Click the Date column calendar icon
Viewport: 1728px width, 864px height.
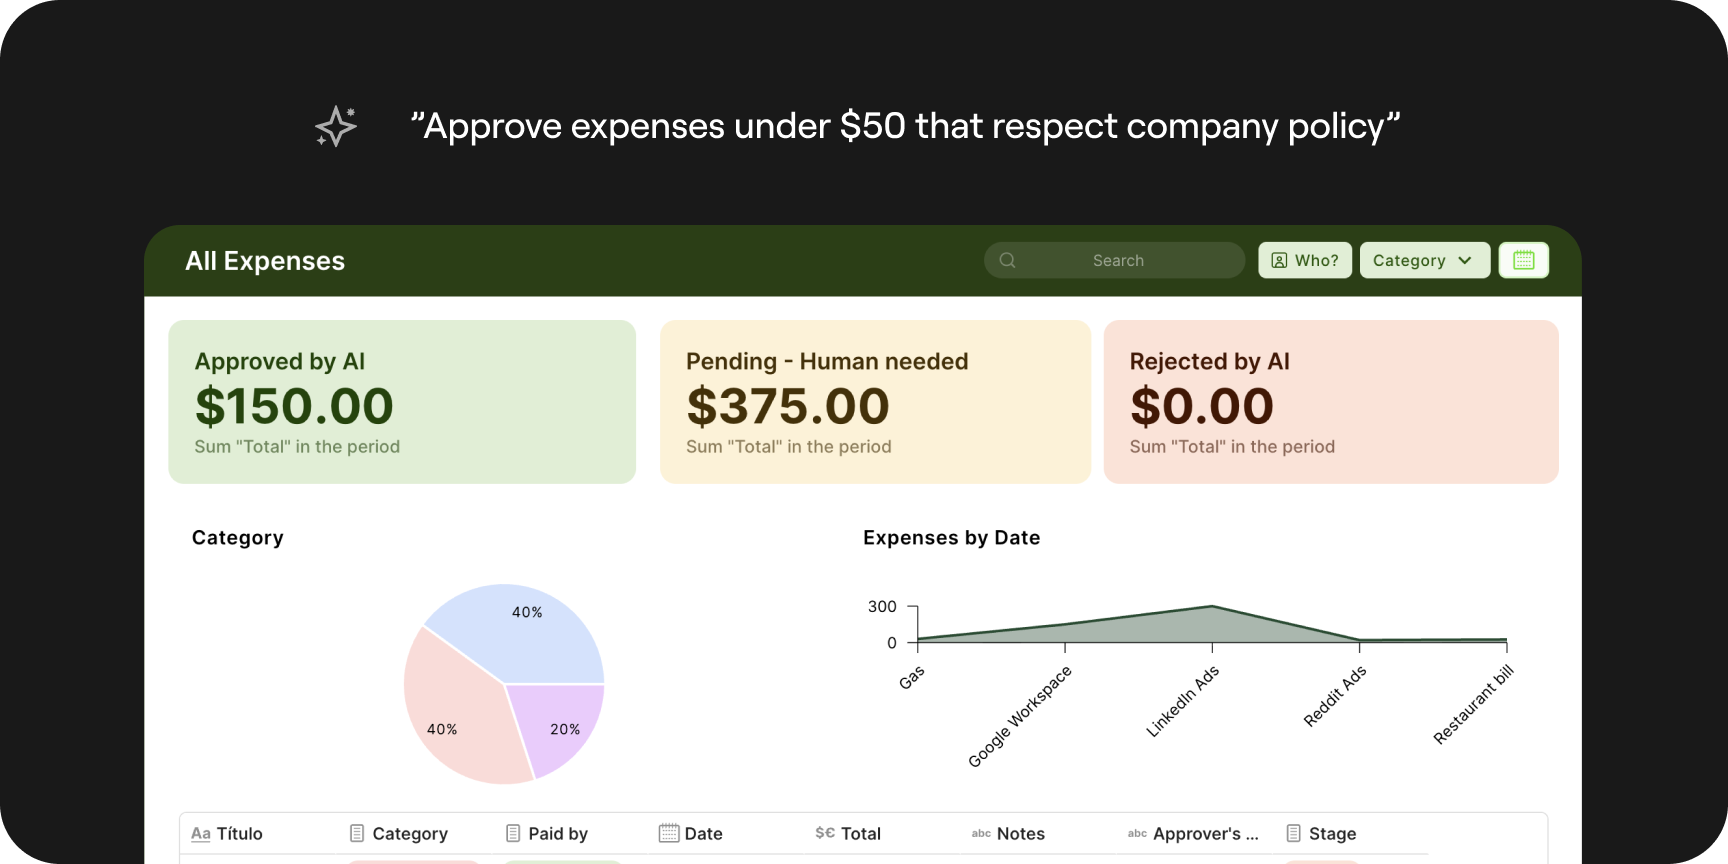point(669,833)
